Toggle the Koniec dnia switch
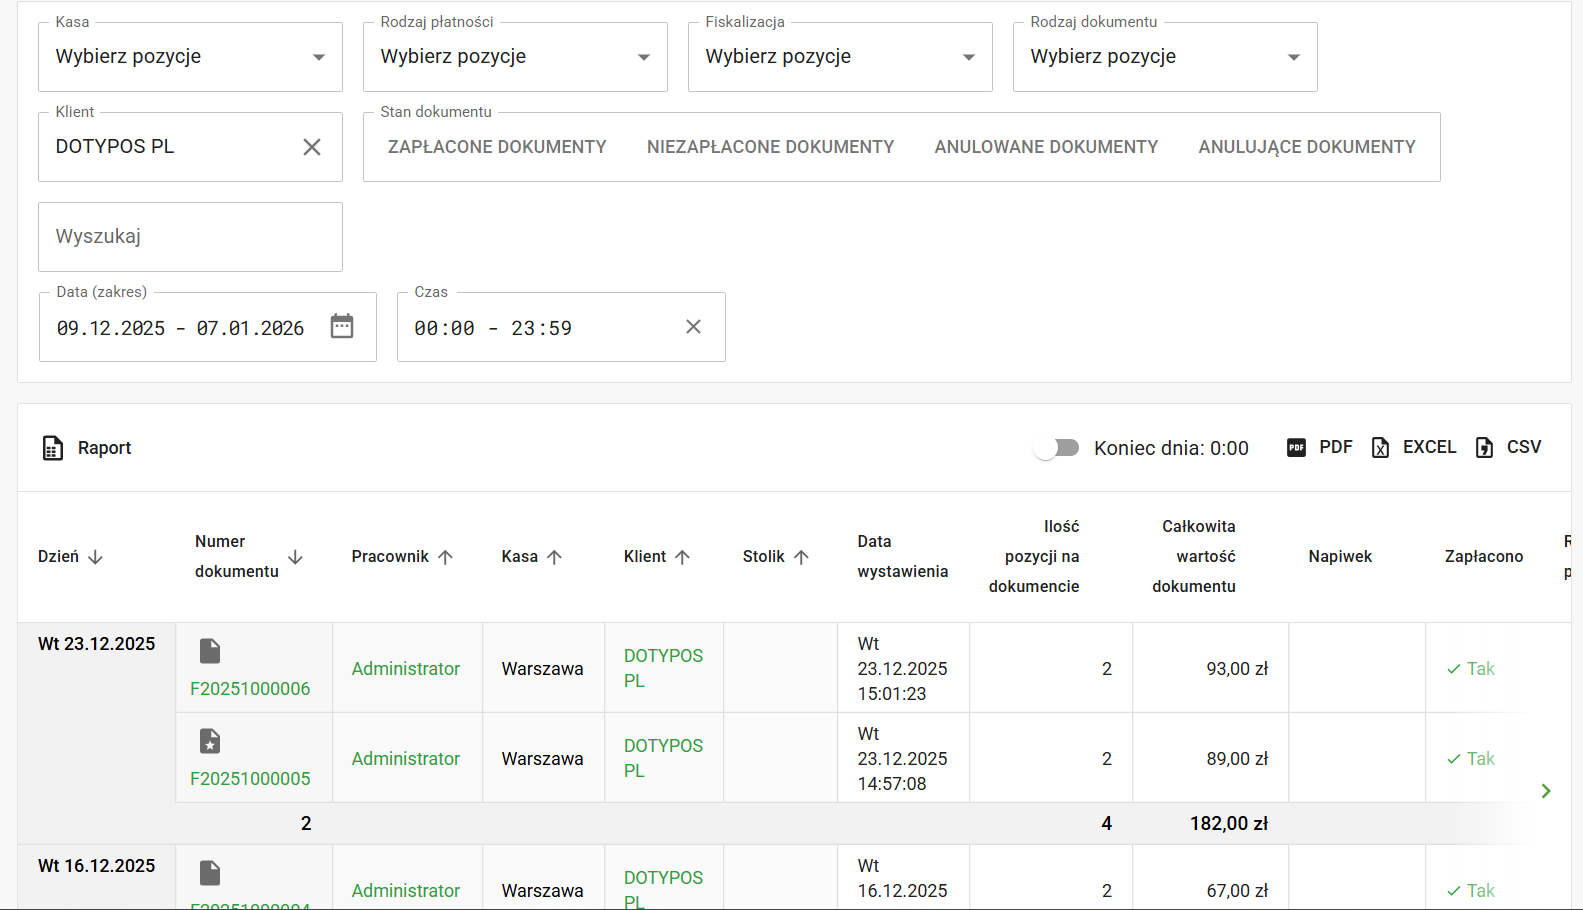 click(x=1057, y=448)
